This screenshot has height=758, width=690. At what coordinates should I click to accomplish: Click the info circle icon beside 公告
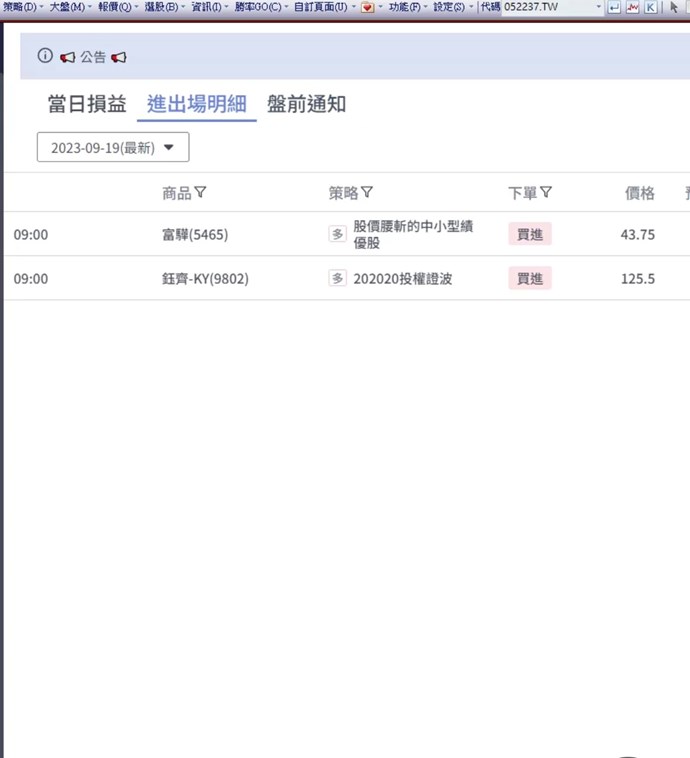click(x=45, y=56)
